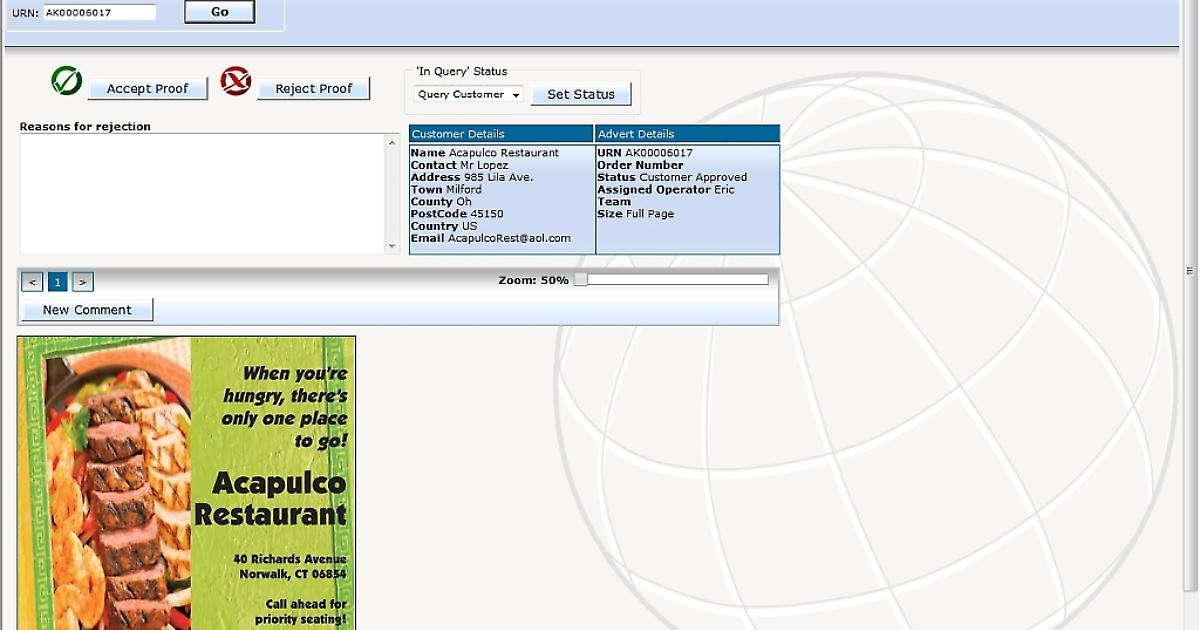The image size is (1200, 630).
Task: Click the Zoom: 50% label
Action: 533,280
